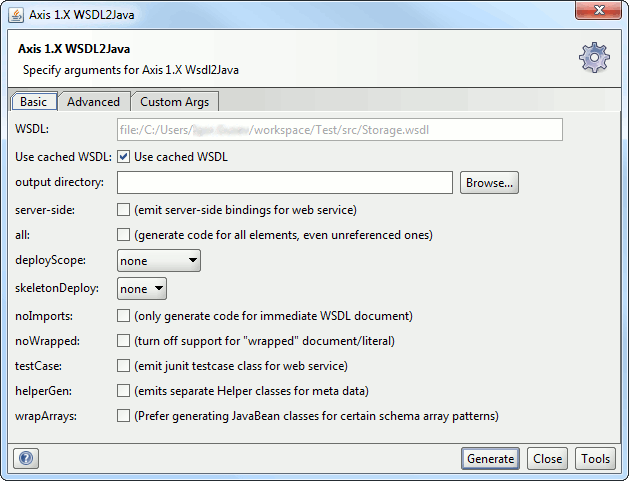This screenshot has width=629, height=481.
Task: Check the helperGen checkbox
Action: [x=124, y=390]
